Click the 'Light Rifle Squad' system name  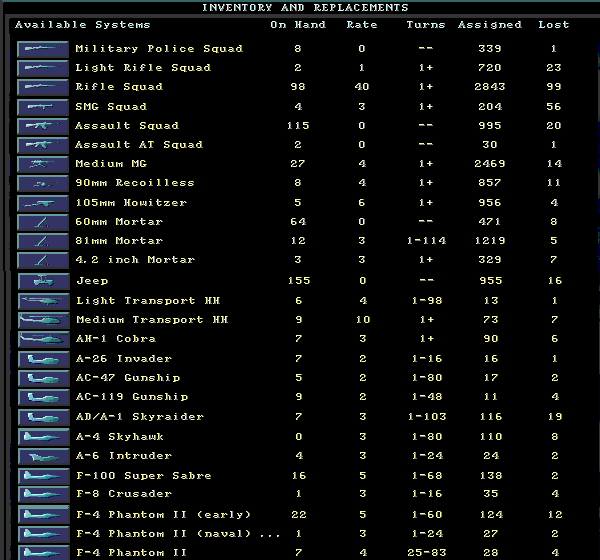coord(143,68)
